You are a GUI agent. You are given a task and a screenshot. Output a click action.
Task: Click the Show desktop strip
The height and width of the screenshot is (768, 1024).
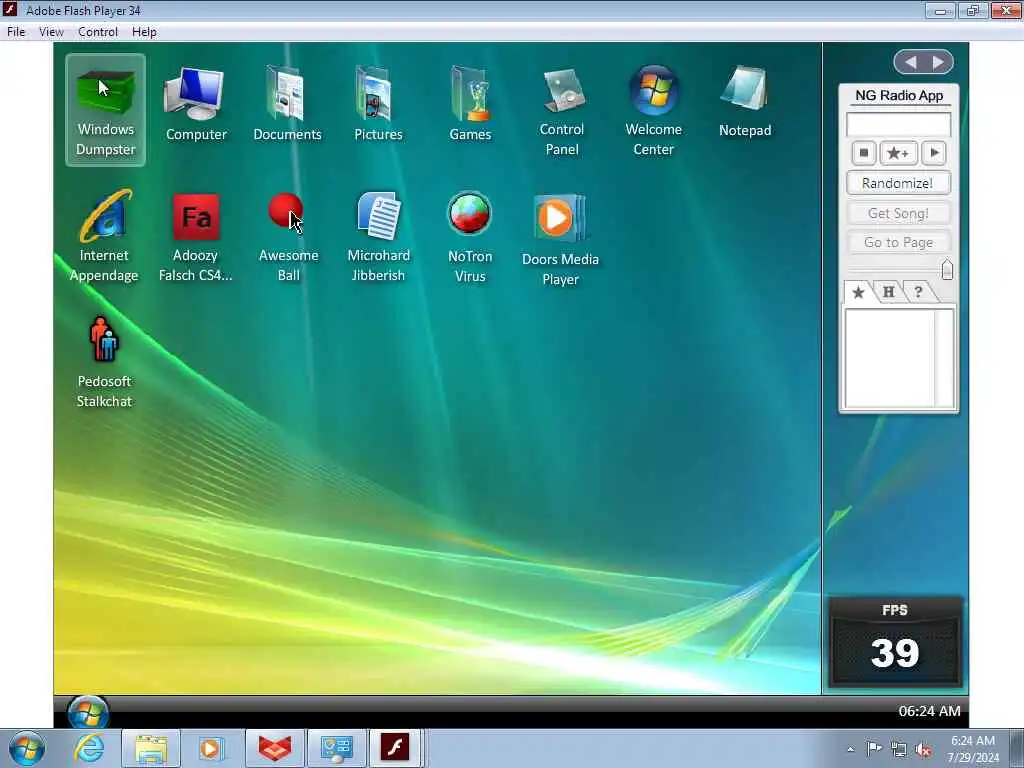1017,748
